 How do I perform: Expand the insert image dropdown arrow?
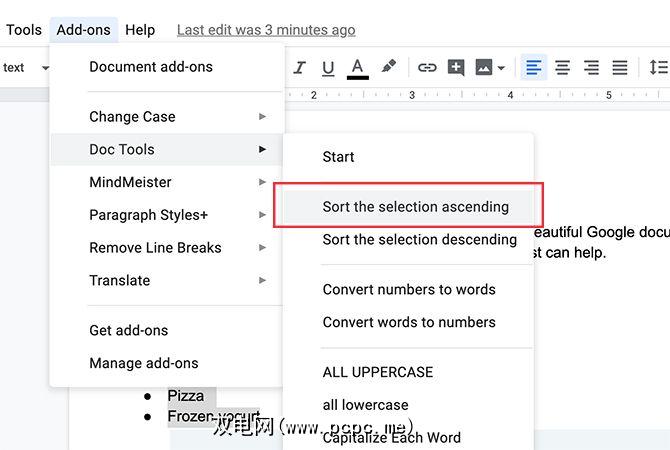pos(502,68)
